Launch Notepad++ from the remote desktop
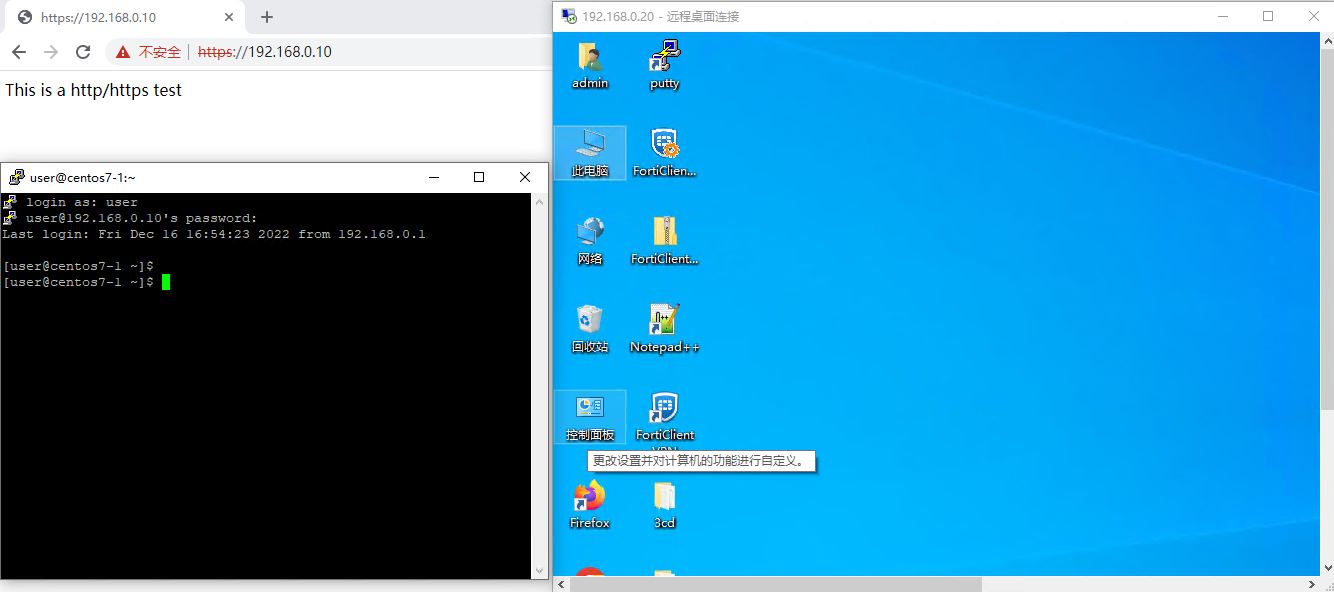Image resolution: width=1334 pixels, height=592 pixels. 665,322
